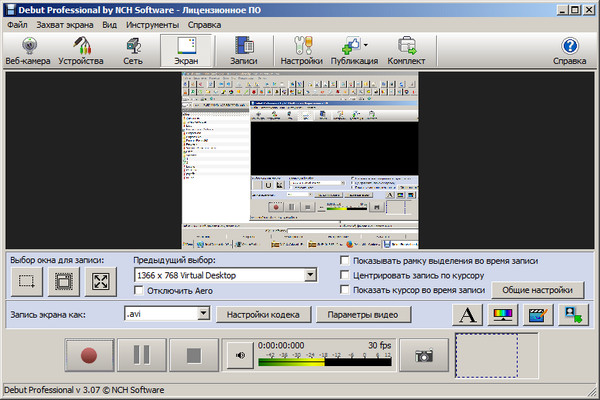Choose the fullscreen capture selection icon

click(x=99, y=282)
